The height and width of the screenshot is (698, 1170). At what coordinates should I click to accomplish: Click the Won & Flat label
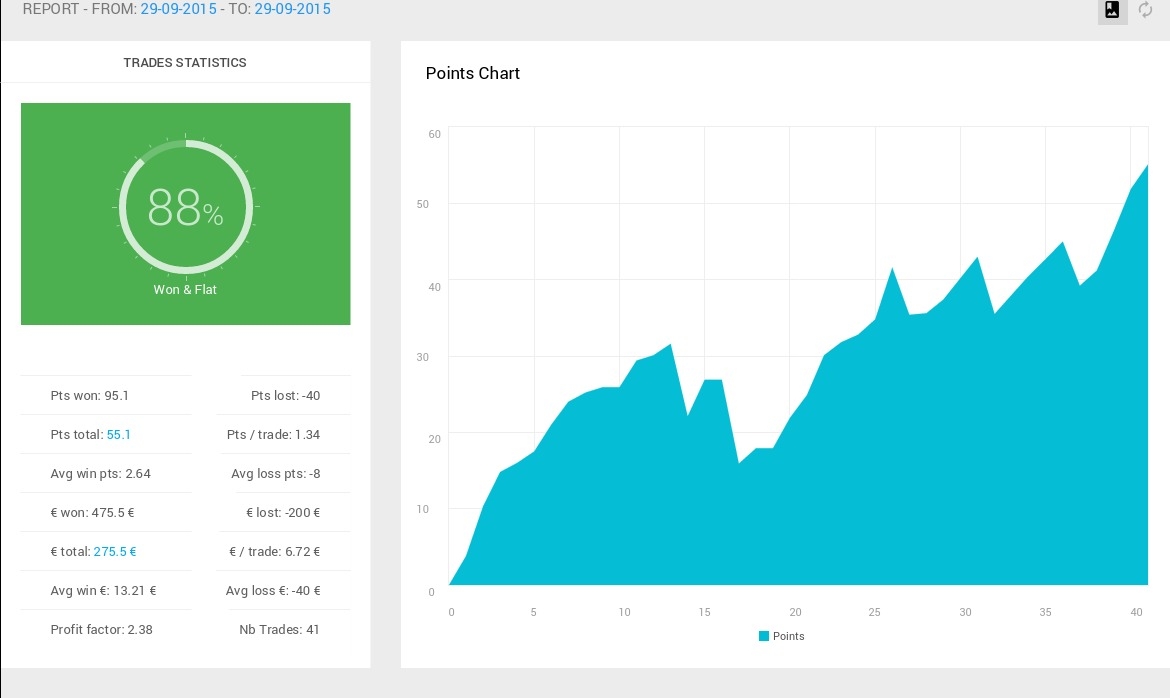185,290
